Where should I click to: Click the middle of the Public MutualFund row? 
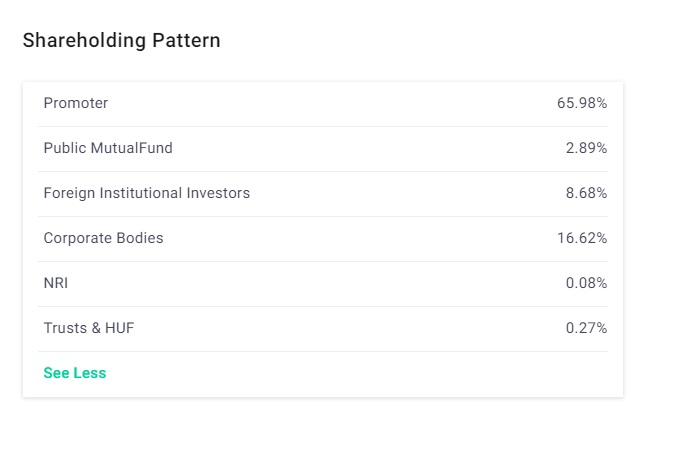point(323,148)
